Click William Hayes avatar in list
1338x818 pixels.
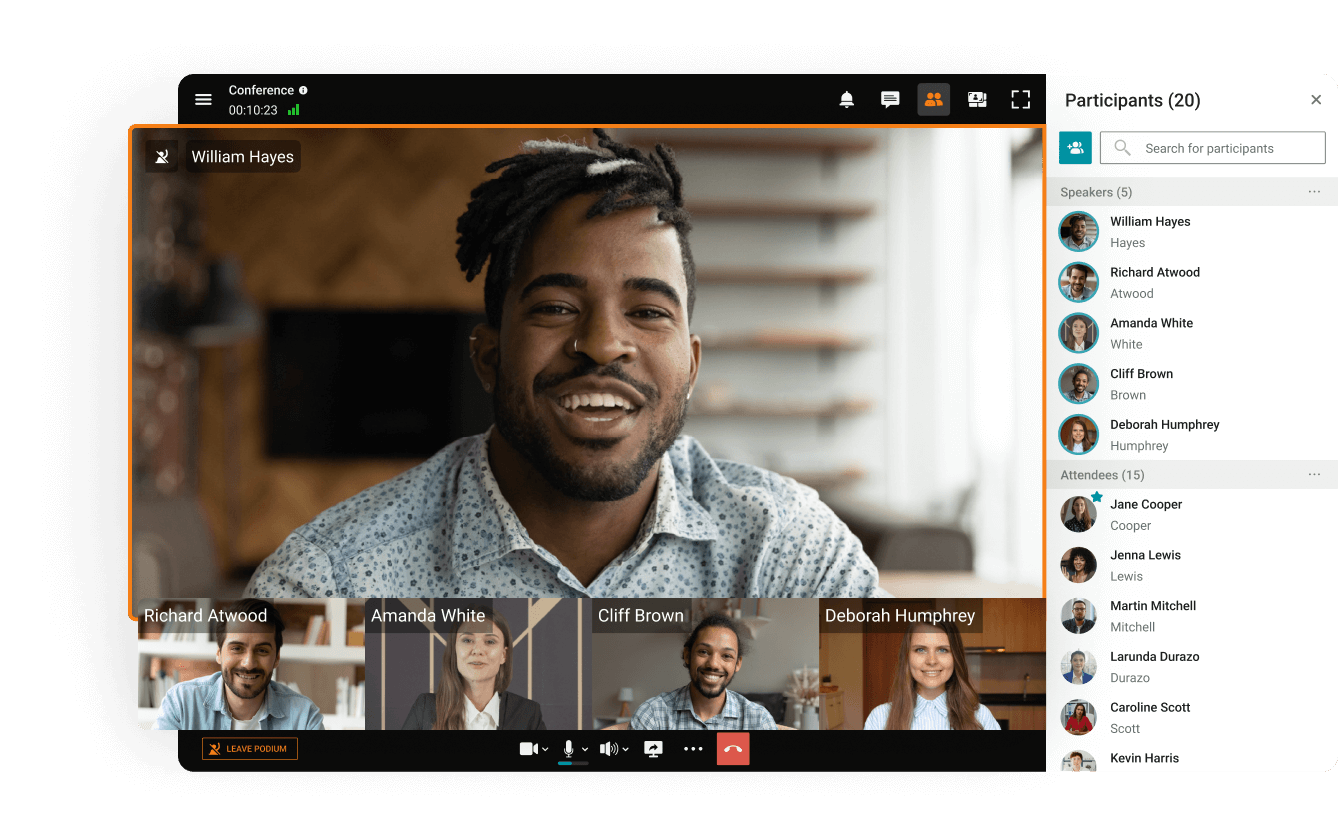click(1079, 232)
